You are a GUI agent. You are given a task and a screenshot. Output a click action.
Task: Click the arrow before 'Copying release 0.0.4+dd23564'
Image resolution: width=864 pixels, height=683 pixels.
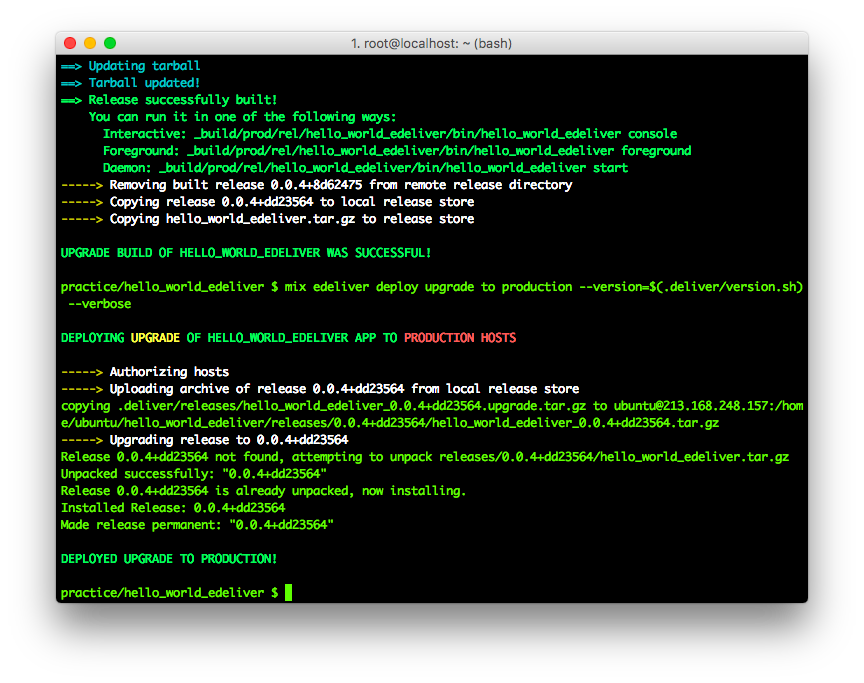(82, 201)
